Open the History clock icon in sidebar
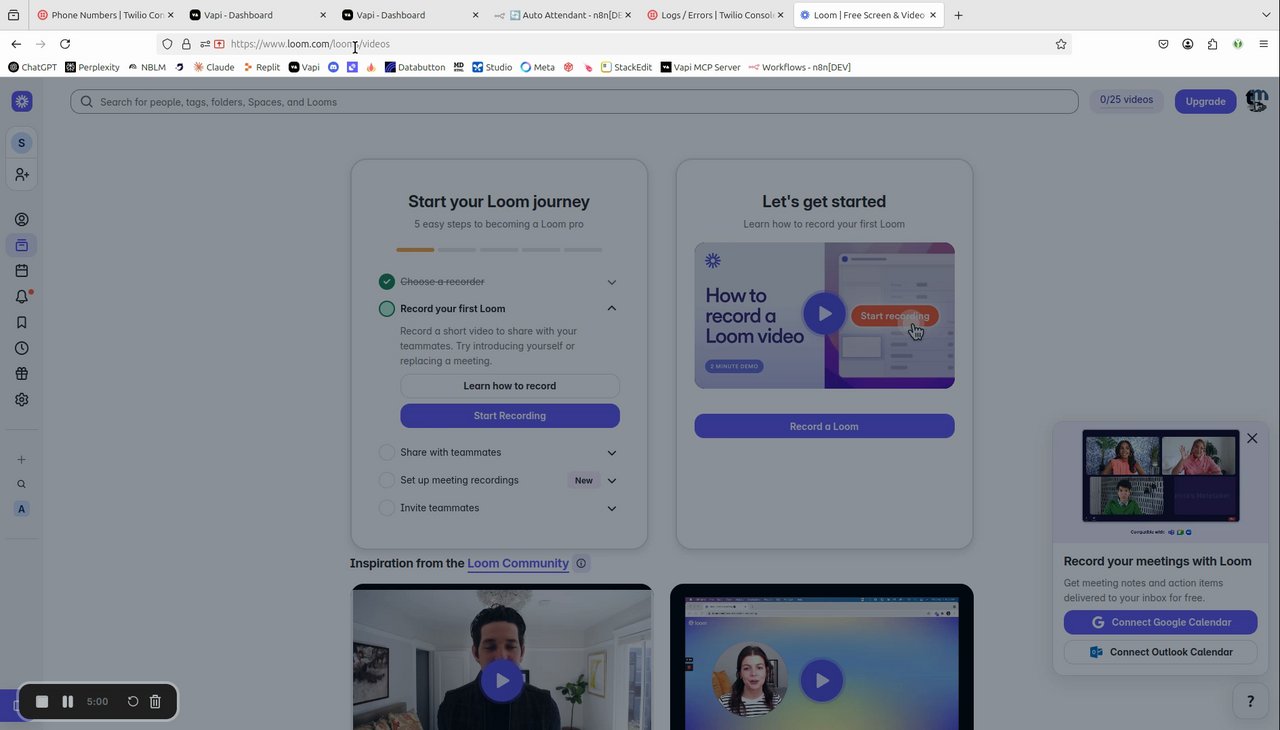Image resolution: width=1280 pixels, height=730 pixels. pos(22,348)
